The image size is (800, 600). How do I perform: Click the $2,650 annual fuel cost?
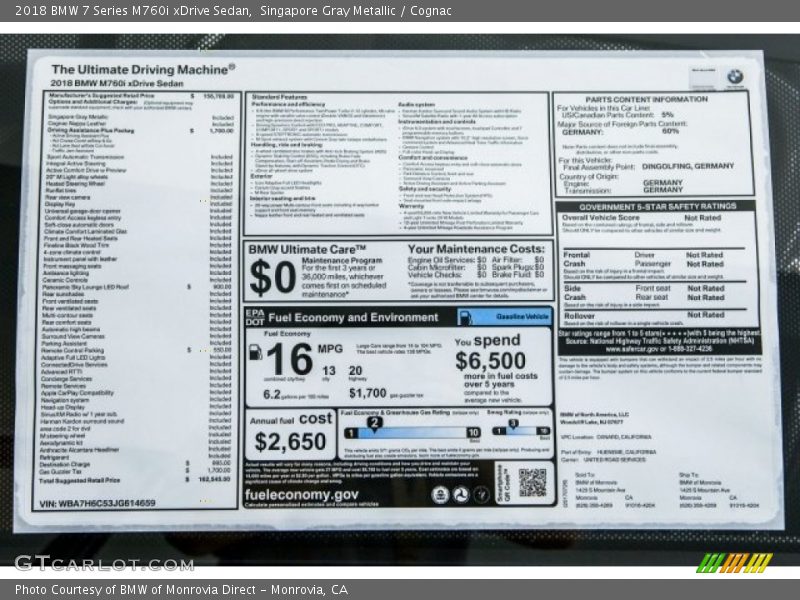click(x=290, y=441)
